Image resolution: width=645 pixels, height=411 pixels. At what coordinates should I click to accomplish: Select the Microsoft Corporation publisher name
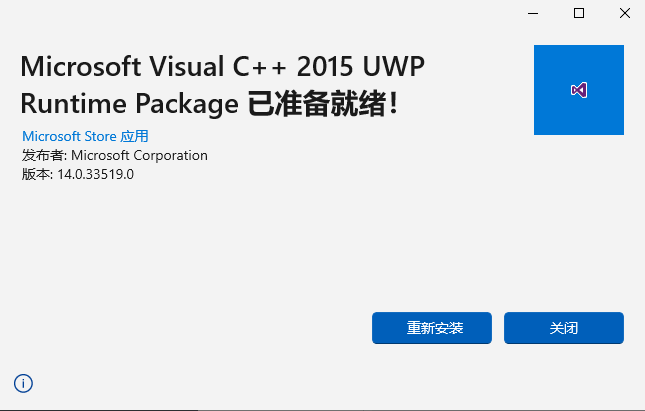pos(139,155)
